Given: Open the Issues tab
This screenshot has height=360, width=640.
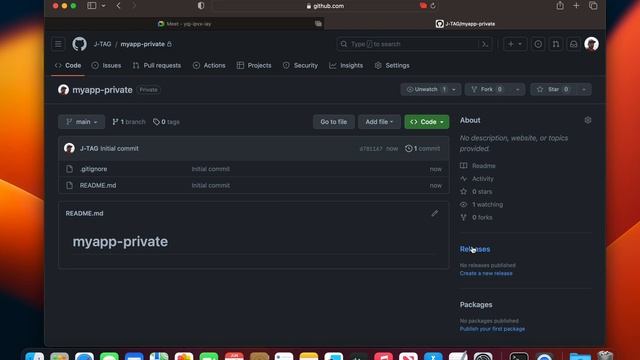Looking at the screenshot, I should [106, 65].
